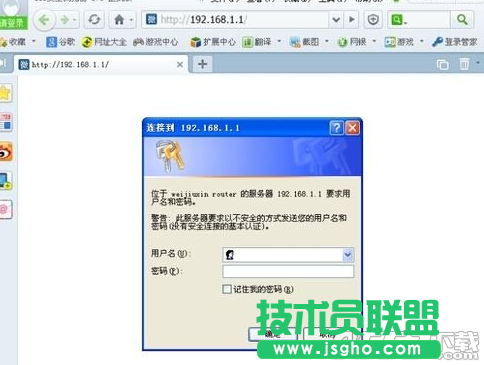
Task: Open the 游戏中心 bookmark
Action: pyautogui.click(x=156, y=42)
